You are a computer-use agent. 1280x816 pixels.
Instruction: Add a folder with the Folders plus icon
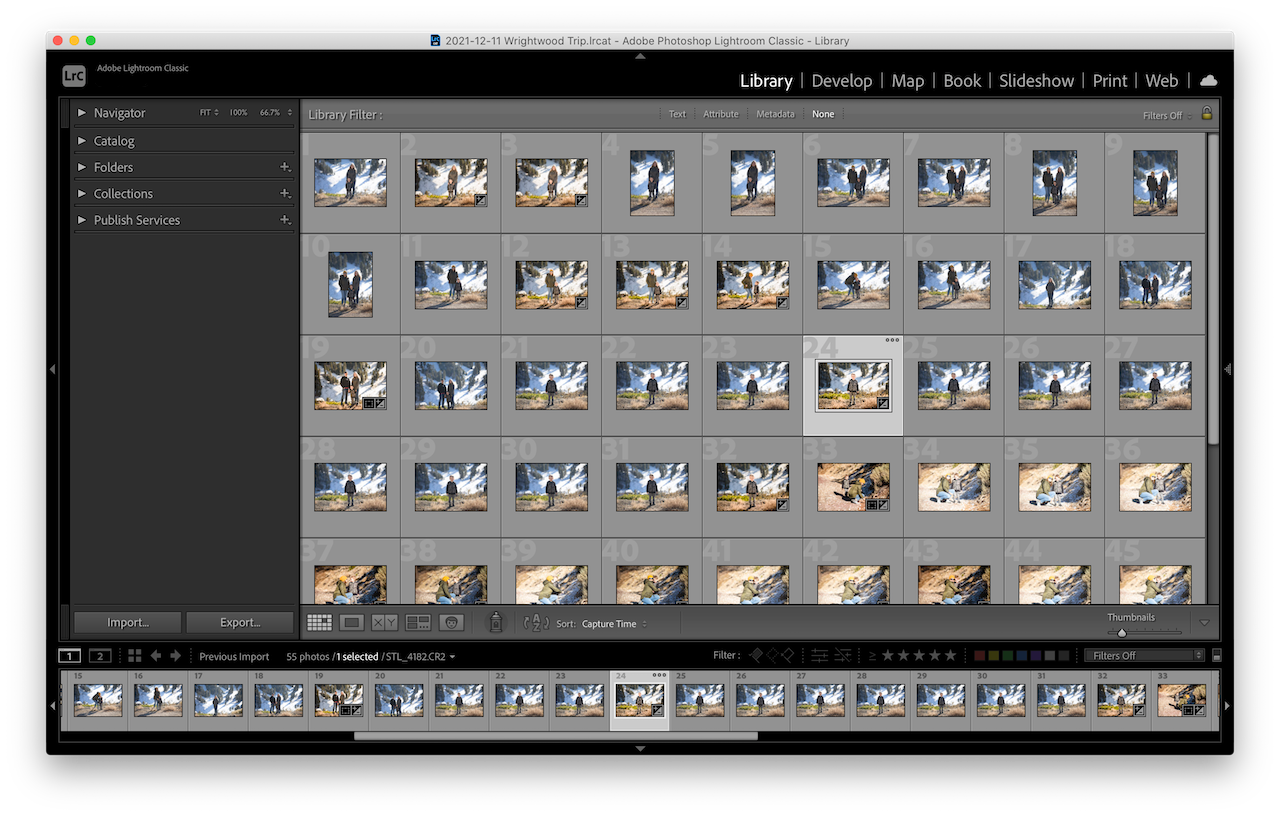[x=285, y=167]
